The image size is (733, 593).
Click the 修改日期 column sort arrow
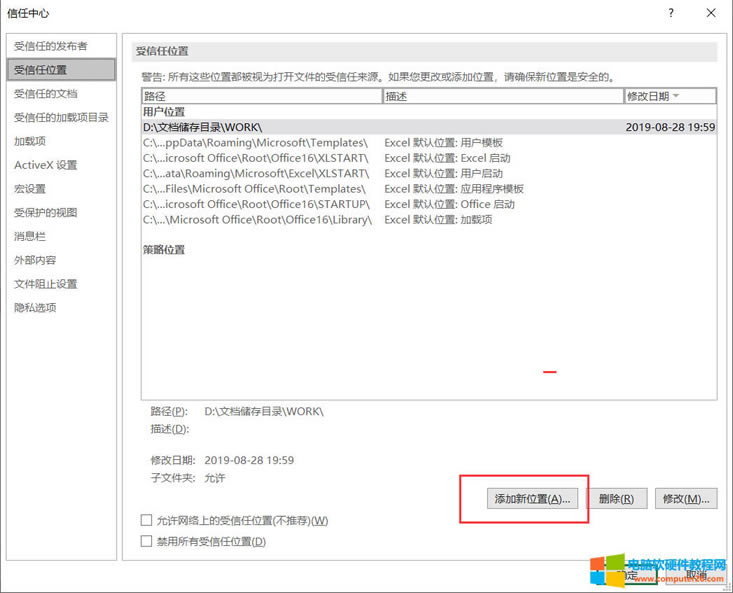pyautogui.click(x=677, y=96)
